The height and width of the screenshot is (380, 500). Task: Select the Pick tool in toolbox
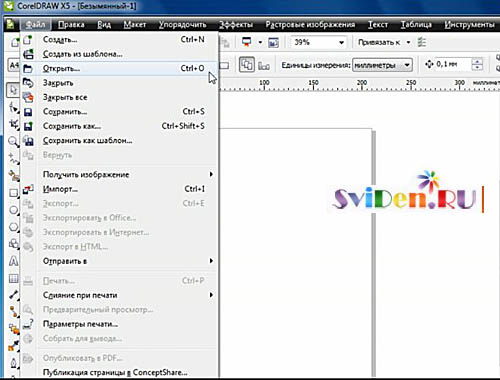click(13, 90)
